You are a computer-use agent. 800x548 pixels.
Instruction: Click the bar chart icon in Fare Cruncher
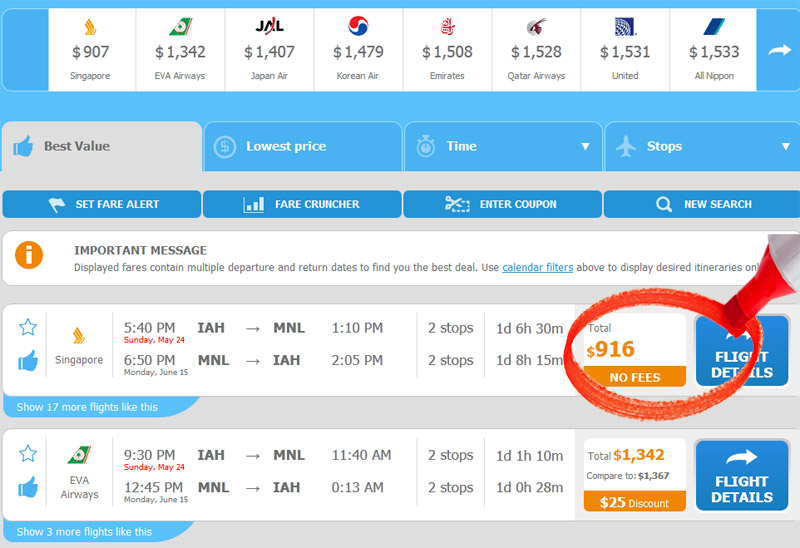click(254, 205)
